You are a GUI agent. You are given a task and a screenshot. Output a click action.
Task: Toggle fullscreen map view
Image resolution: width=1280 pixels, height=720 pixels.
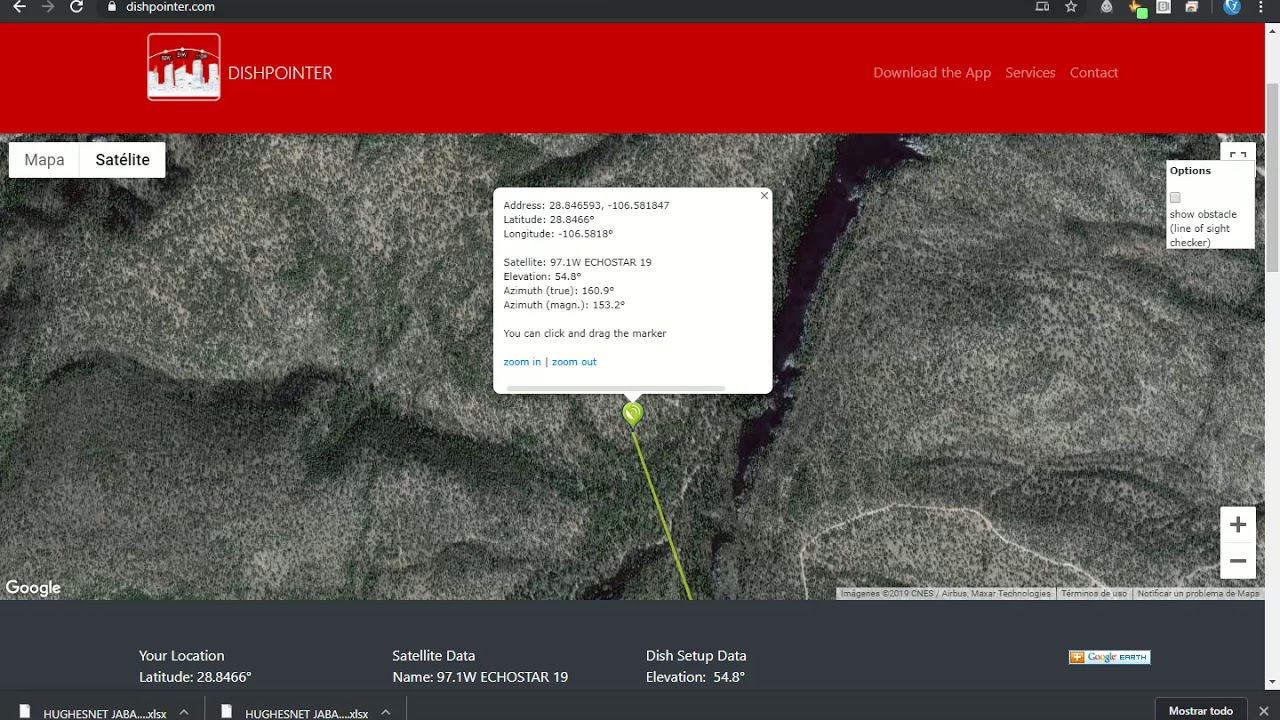point(1238,155)
